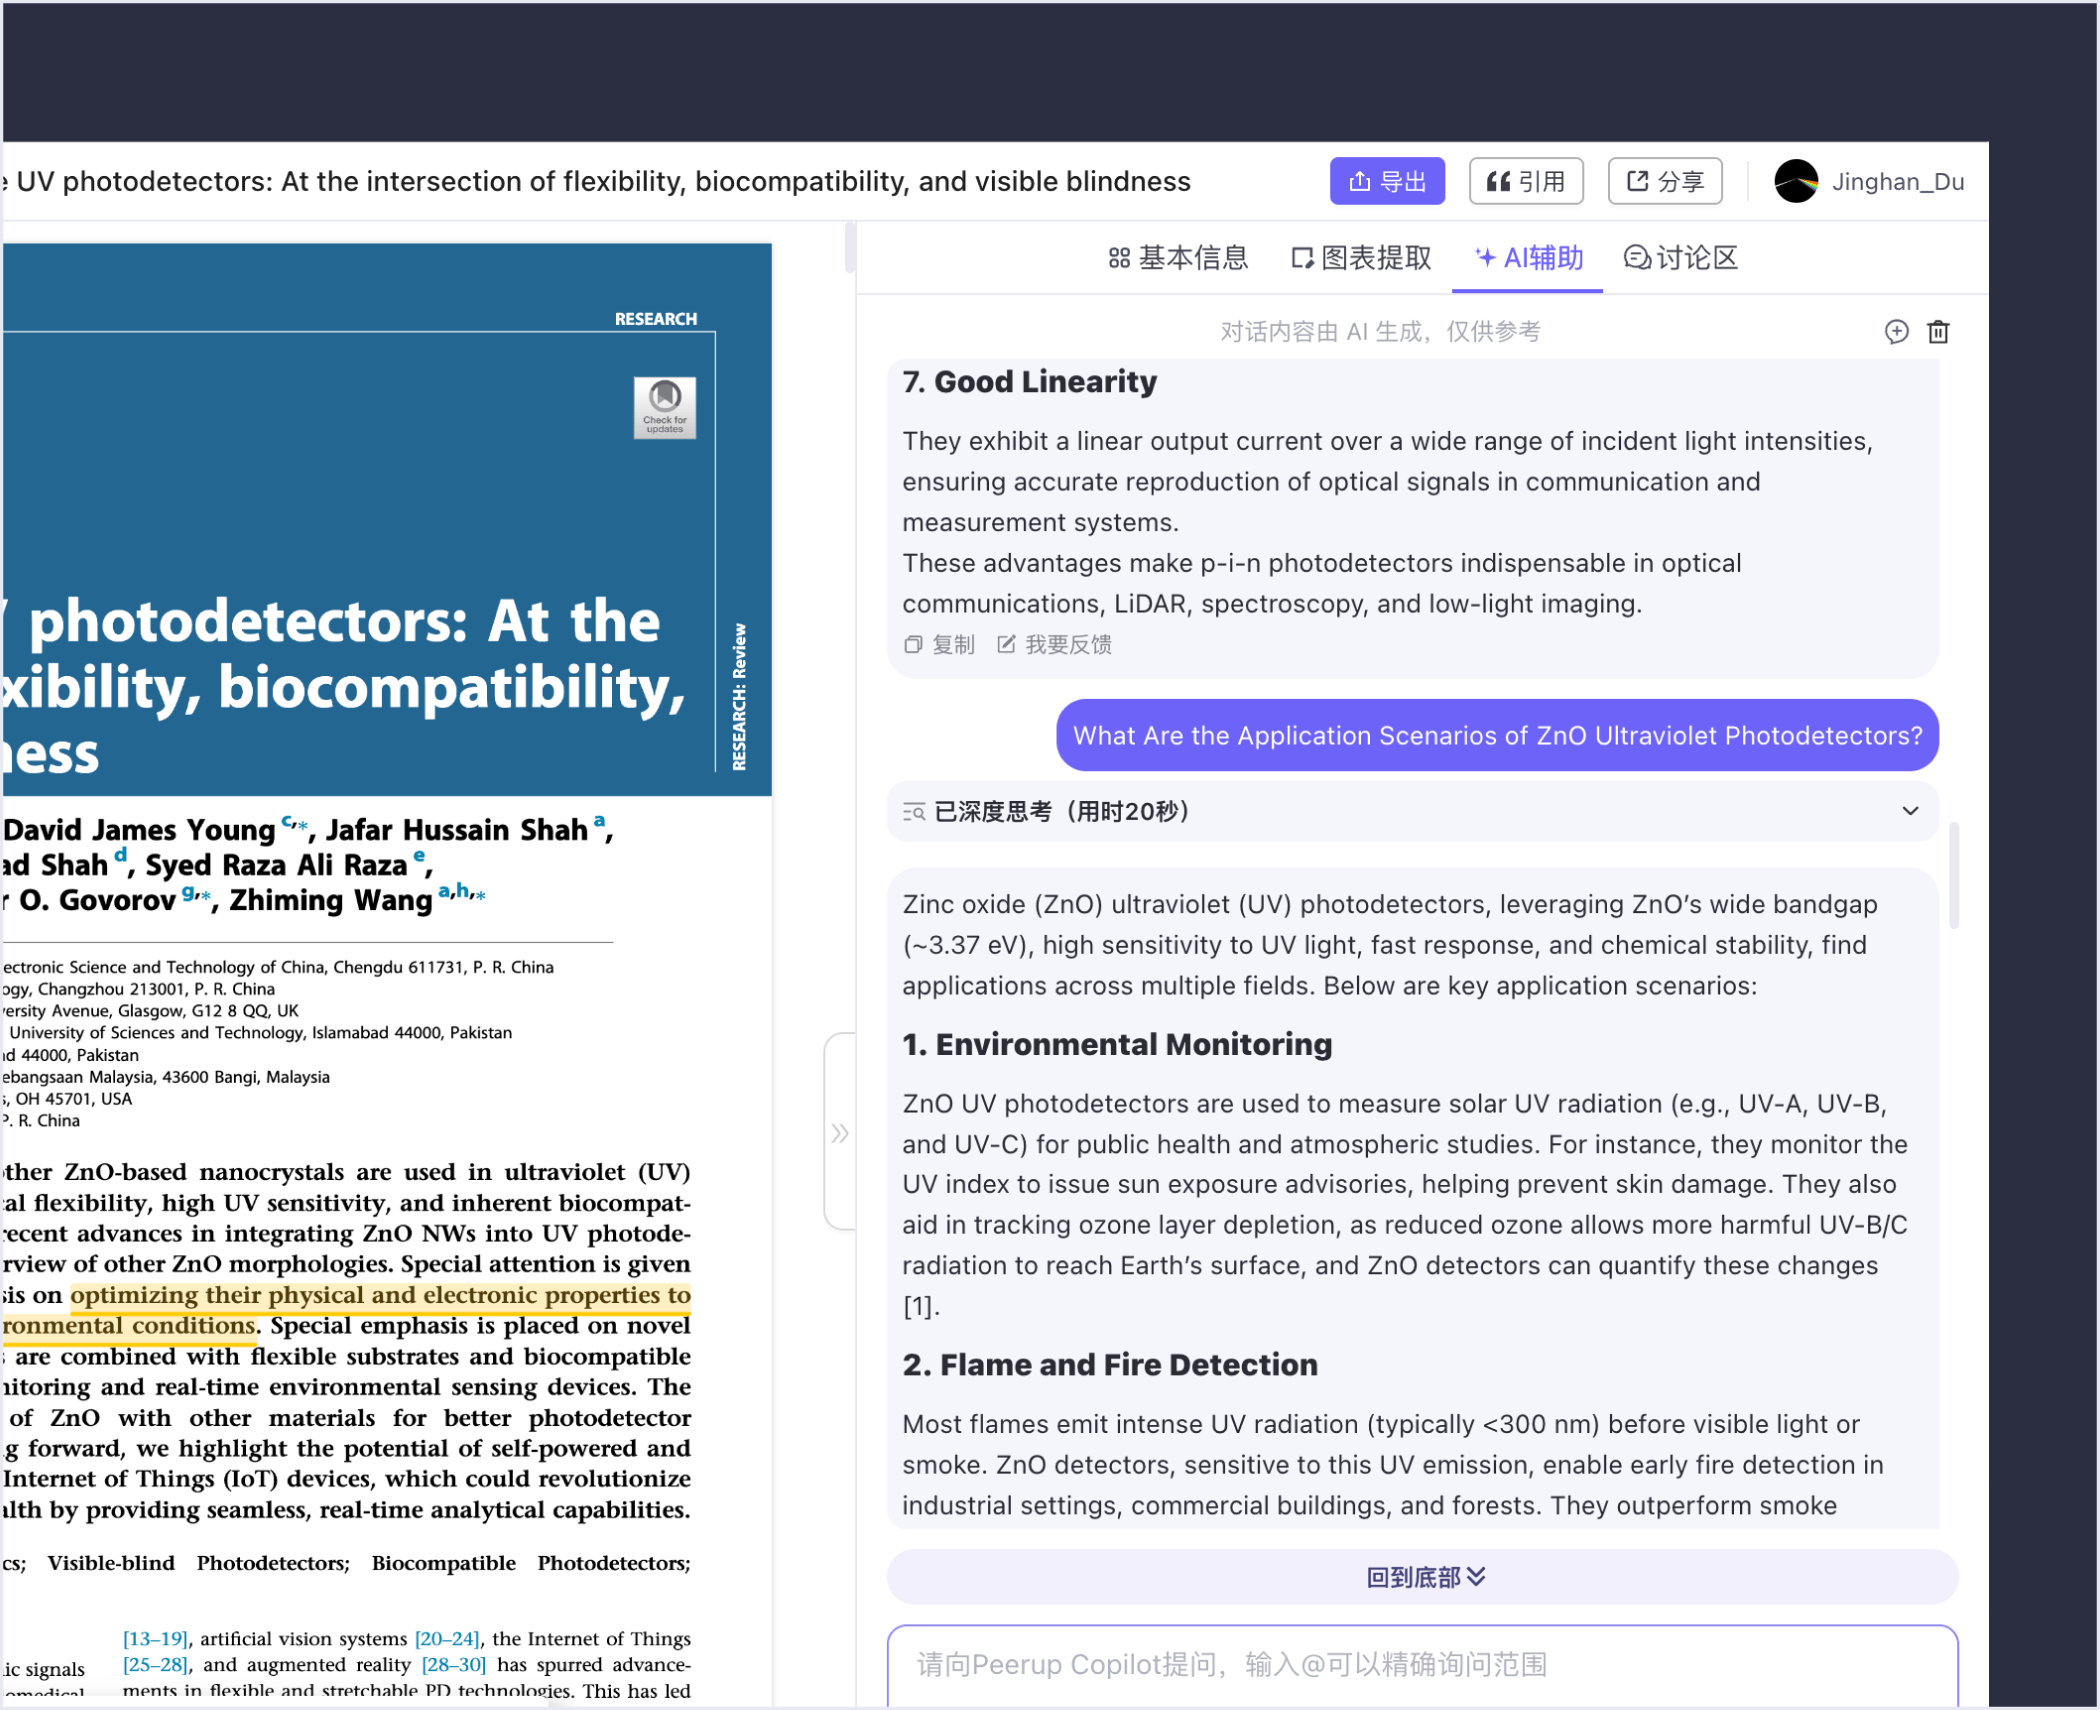Switch to the 讨论区 discussion tab
Screen dimensions: 2100x1710
tap(1679, 258)
